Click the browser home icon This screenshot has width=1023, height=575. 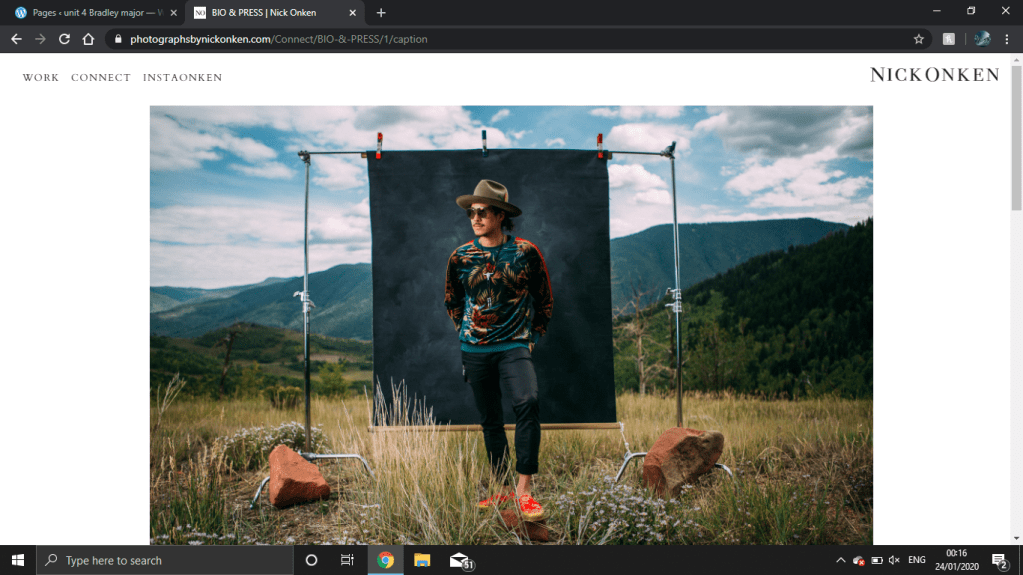(88, 39)
